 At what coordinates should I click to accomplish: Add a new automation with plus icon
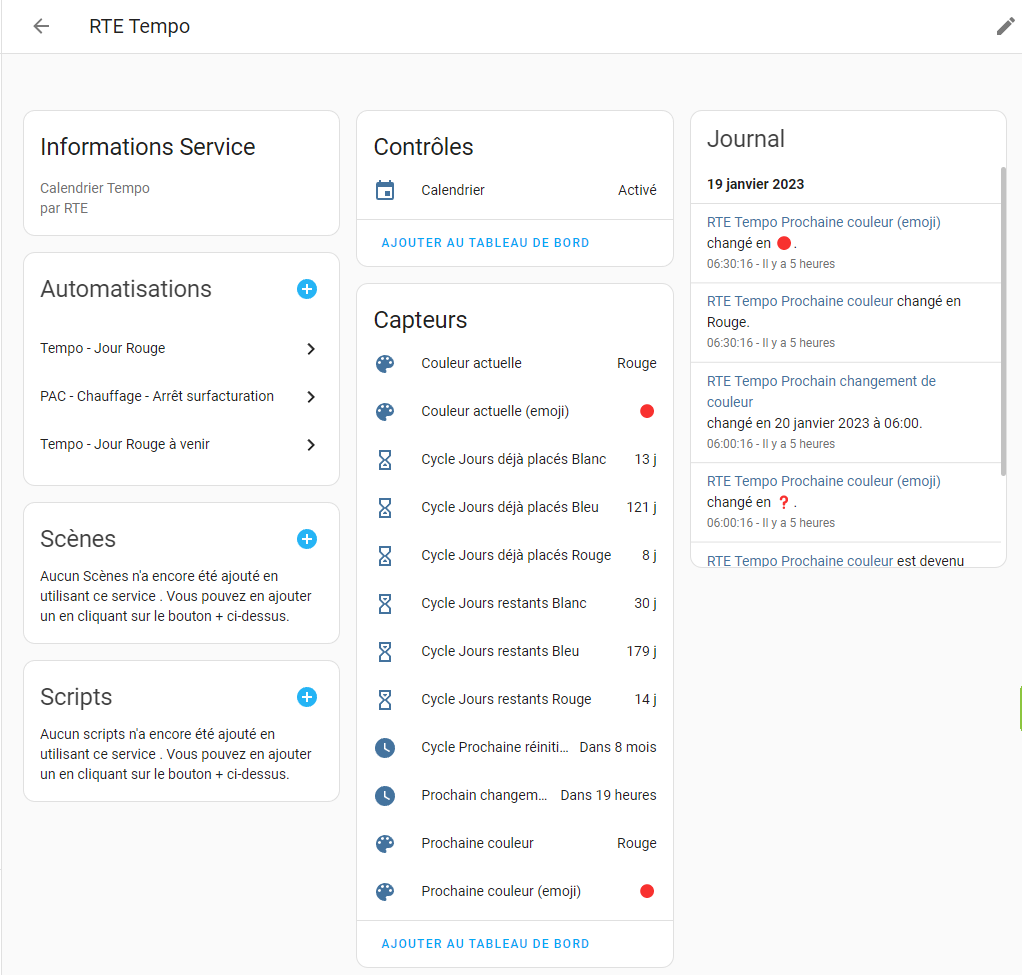click(x=307, y=289)
